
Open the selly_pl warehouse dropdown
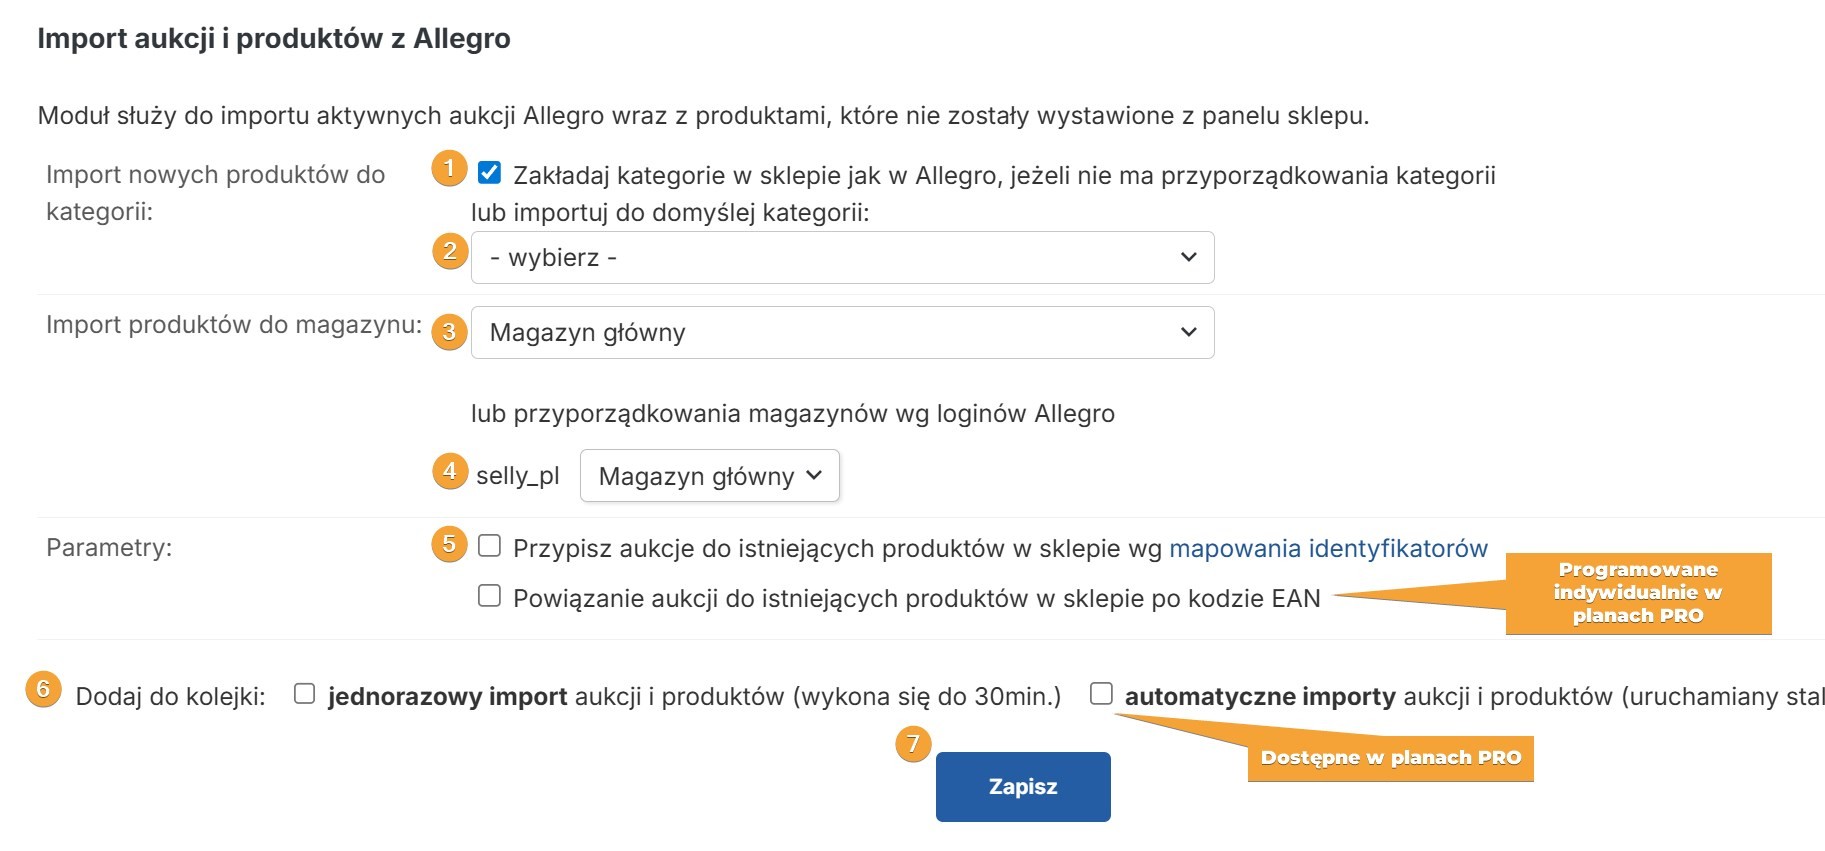coord(709,476)
